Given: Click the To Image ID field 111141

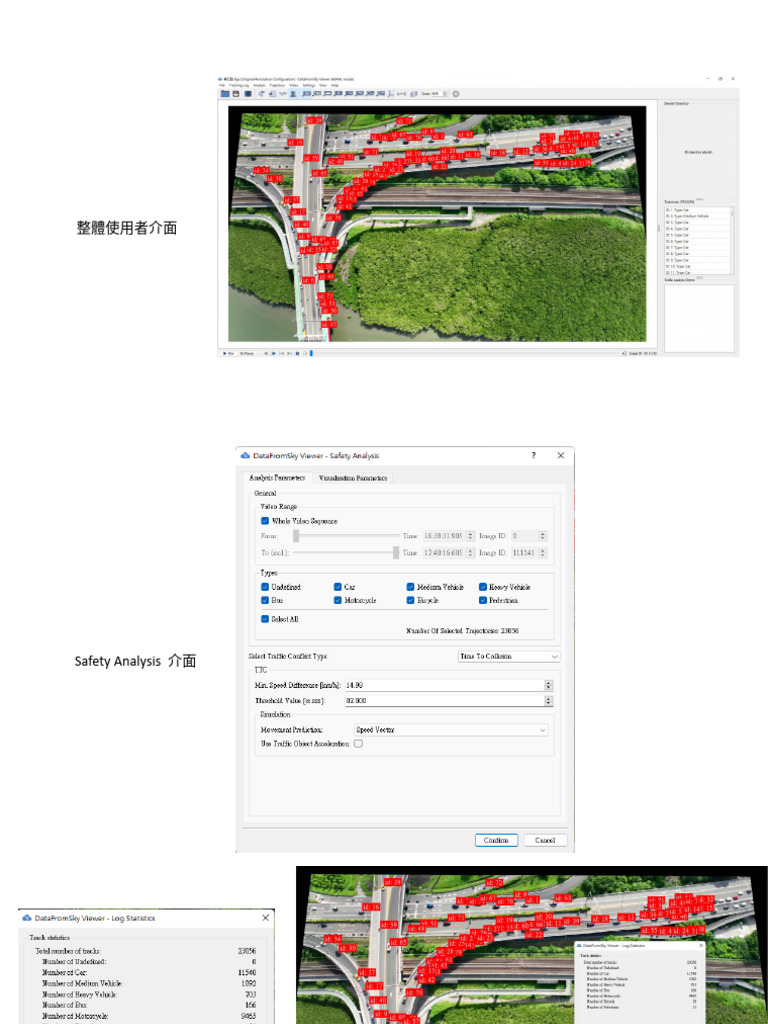Looking at the screenshot, I should point(525,552).
